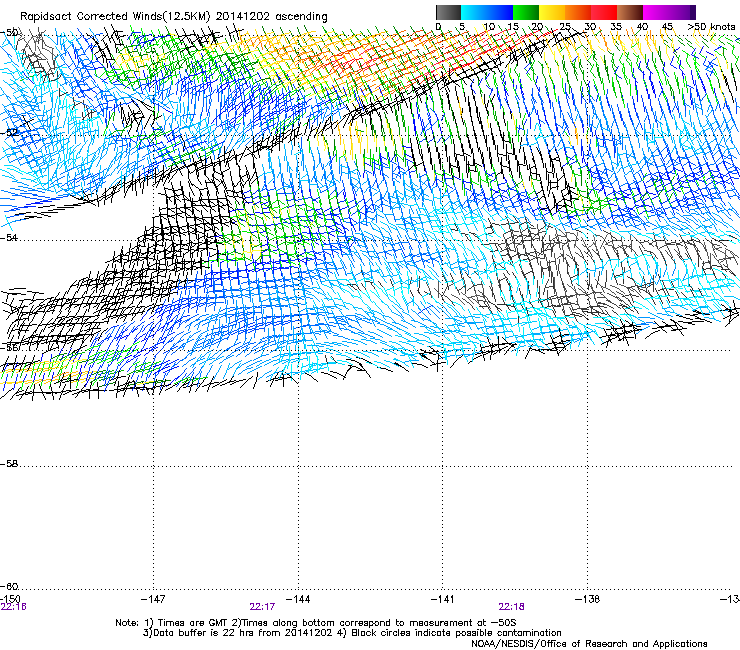This screenshot has width=740, height=650.
Task: Click the word 'ascending' in the title
Action: tap(301, 17)
